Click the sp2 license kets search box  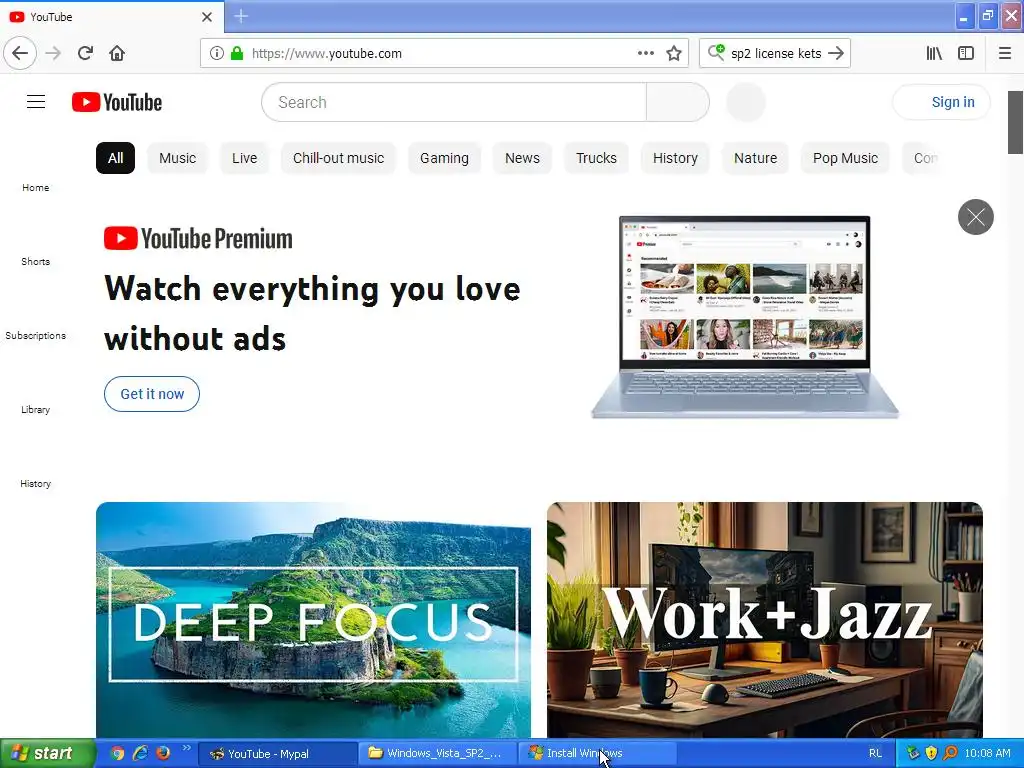click(776, 54)
